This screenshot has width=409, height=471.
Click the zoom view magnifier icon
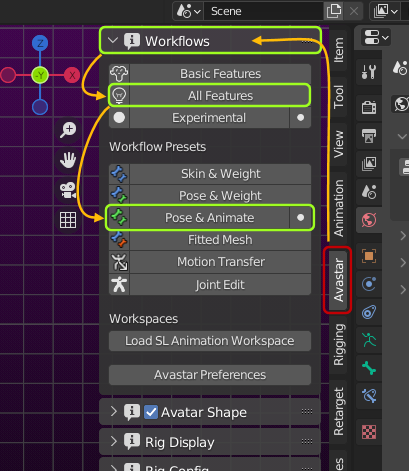[x=68, y=130]
